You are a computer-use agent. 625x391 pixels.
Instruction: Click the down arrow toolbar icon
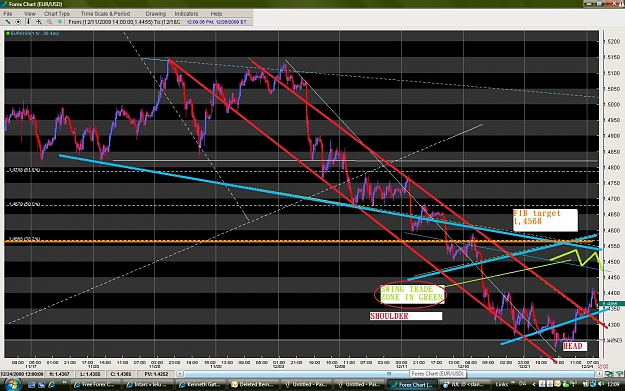(28, 22)
